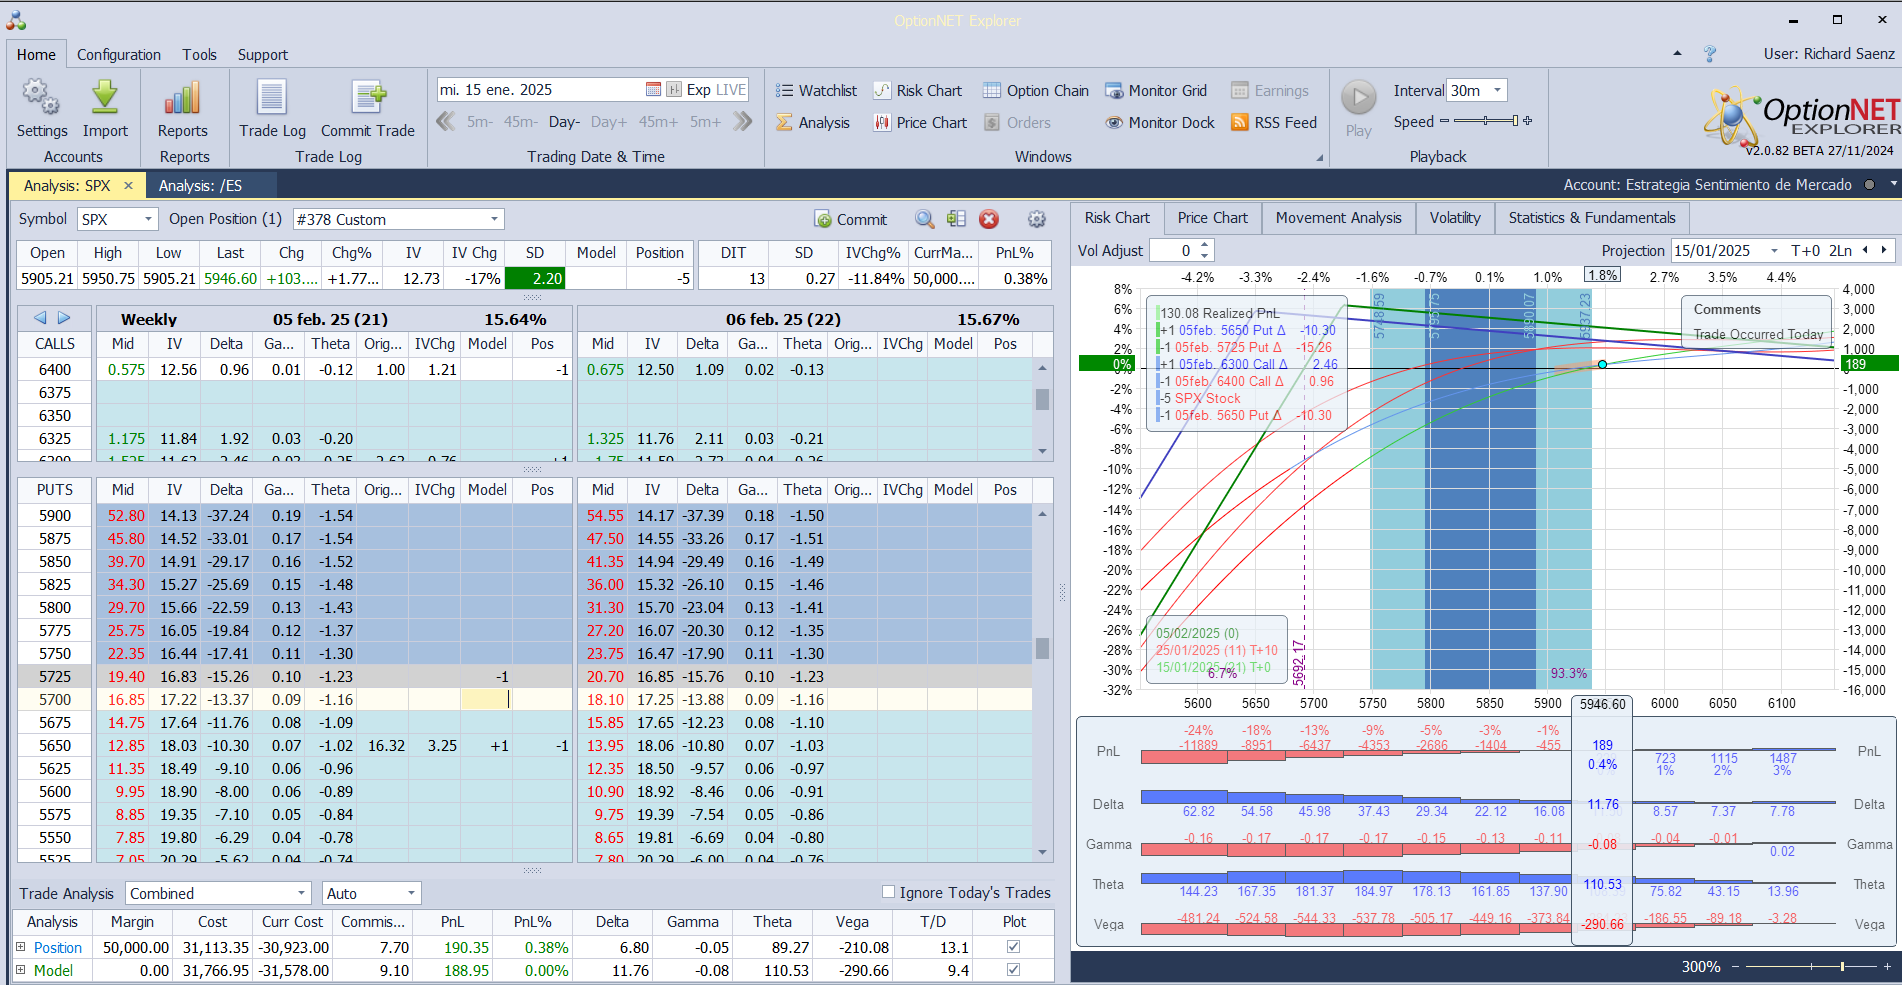Click the Play playback button

click(x=1358, y=98)
